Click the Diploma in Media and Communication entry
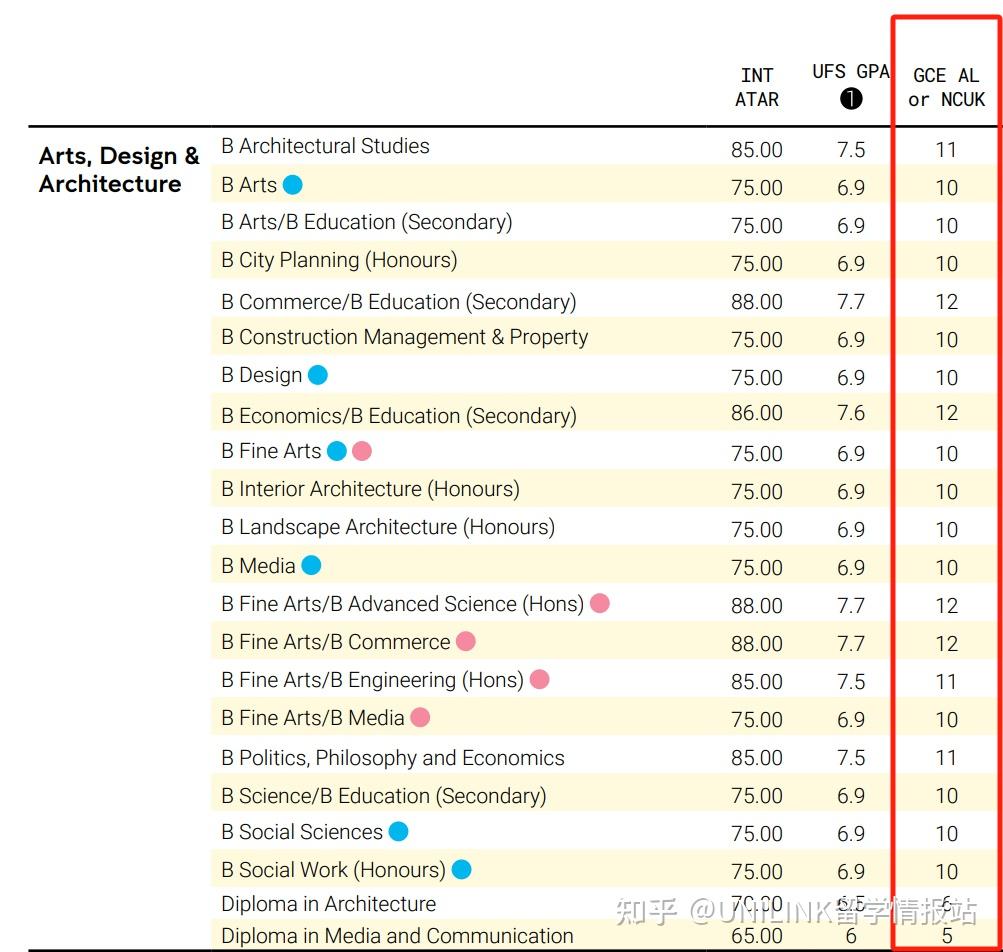 point(397,937)
